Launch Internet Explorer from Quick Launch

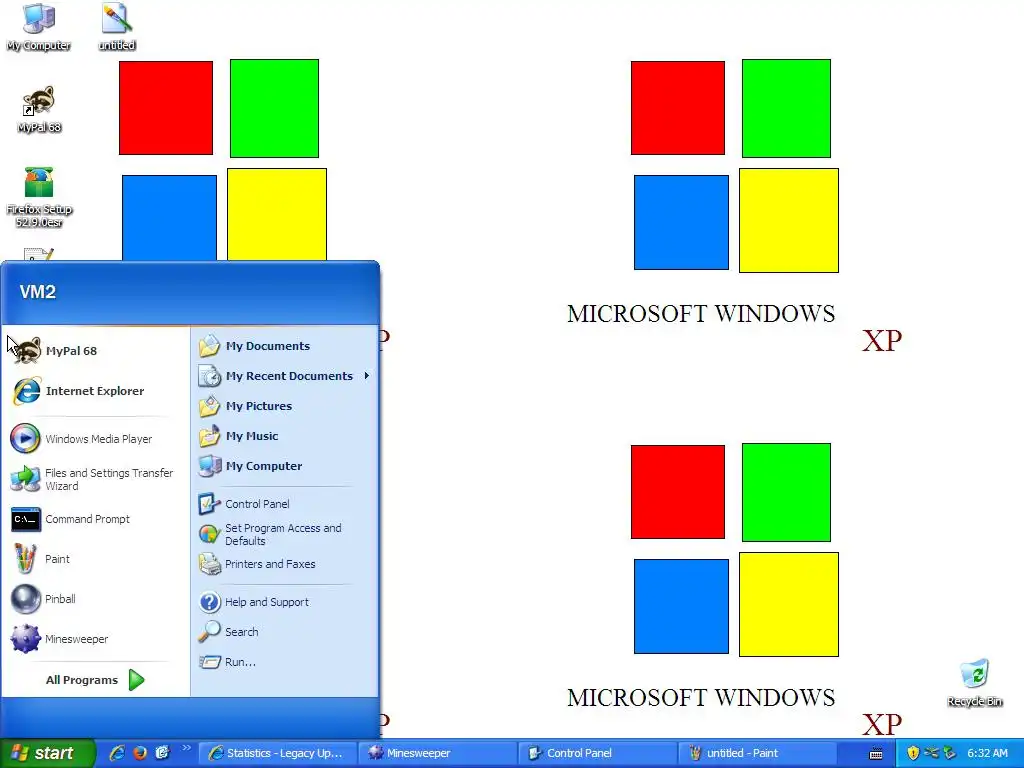(117, 753)
